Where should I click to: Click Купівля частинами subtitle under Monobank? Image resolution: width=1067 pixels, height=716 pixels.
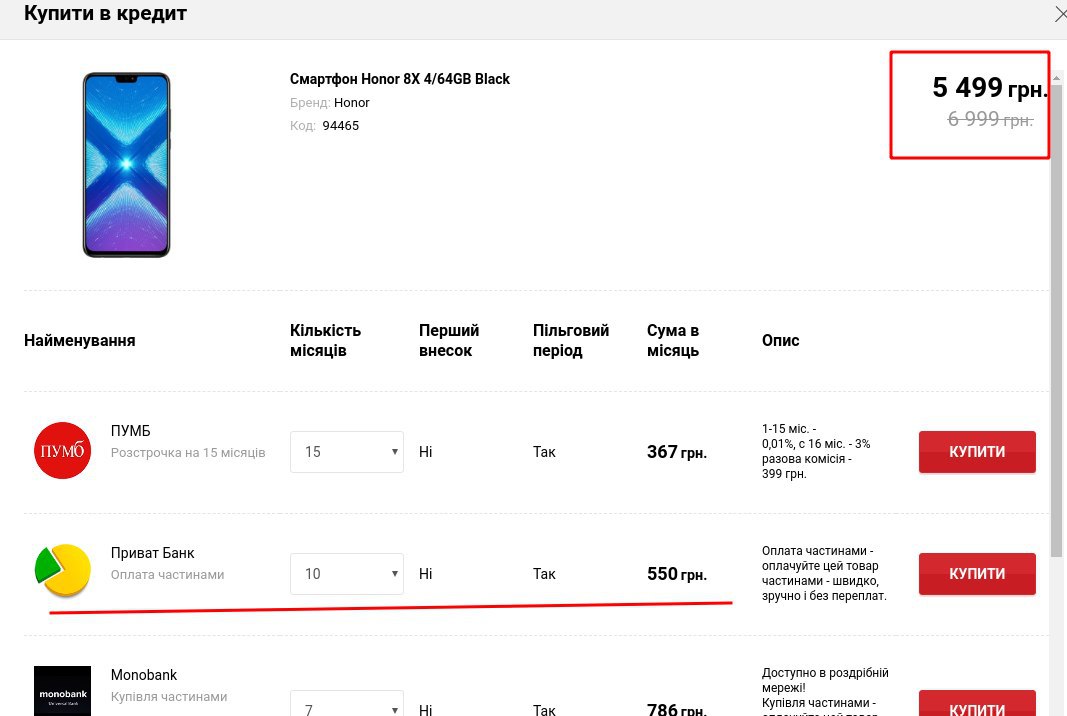(x=169, y=696)
